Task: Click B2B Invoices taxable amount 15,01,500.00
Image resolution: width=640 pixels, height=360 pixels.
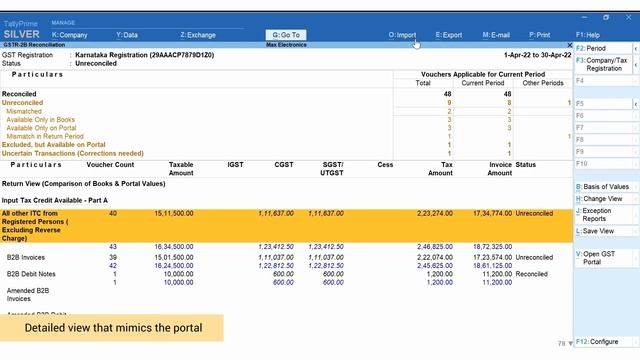Action: pos(174,258)
